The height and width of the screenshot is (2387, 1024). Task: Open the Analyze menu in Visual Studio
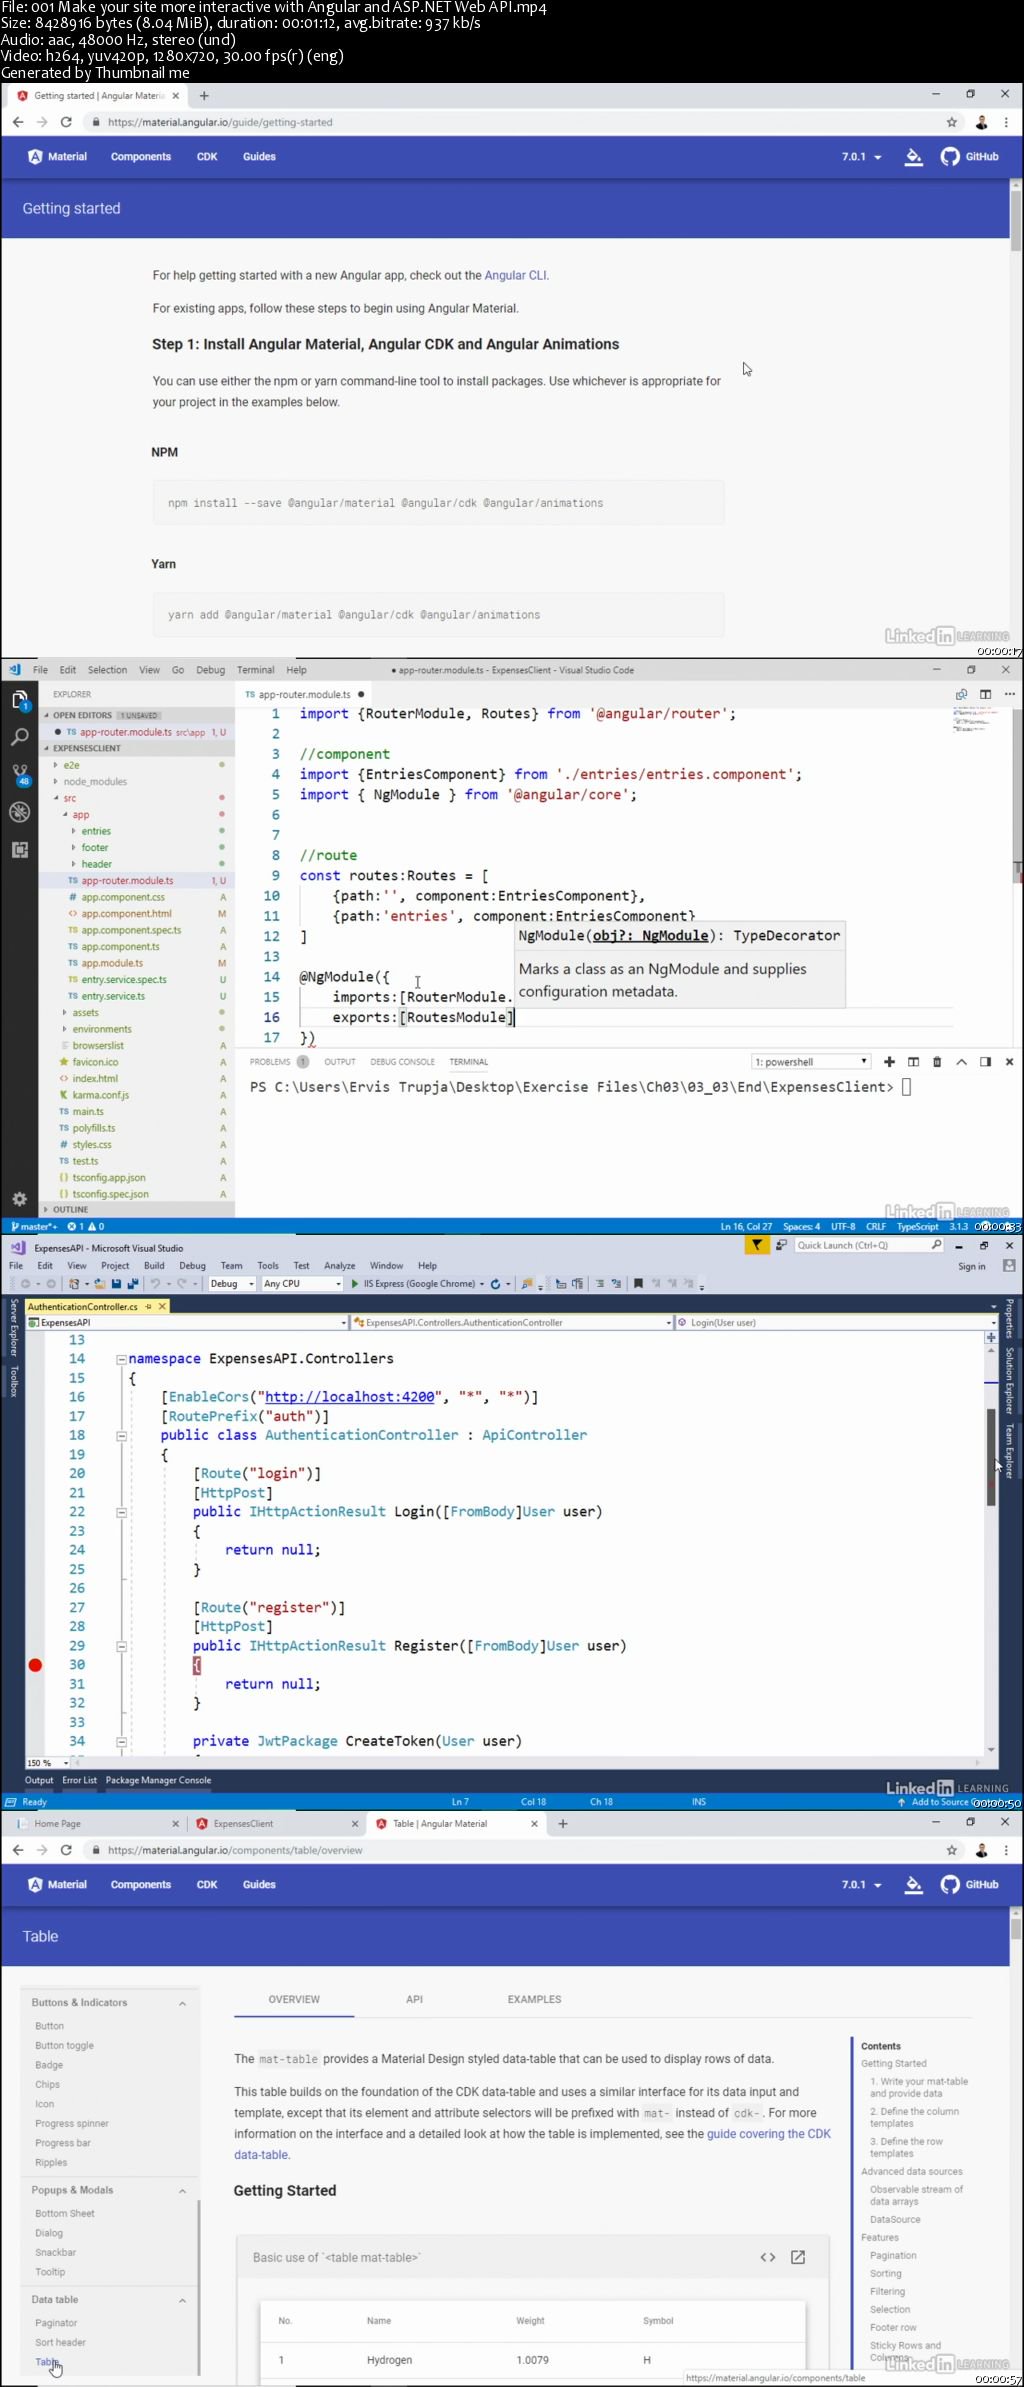[x=339, y=1266]
